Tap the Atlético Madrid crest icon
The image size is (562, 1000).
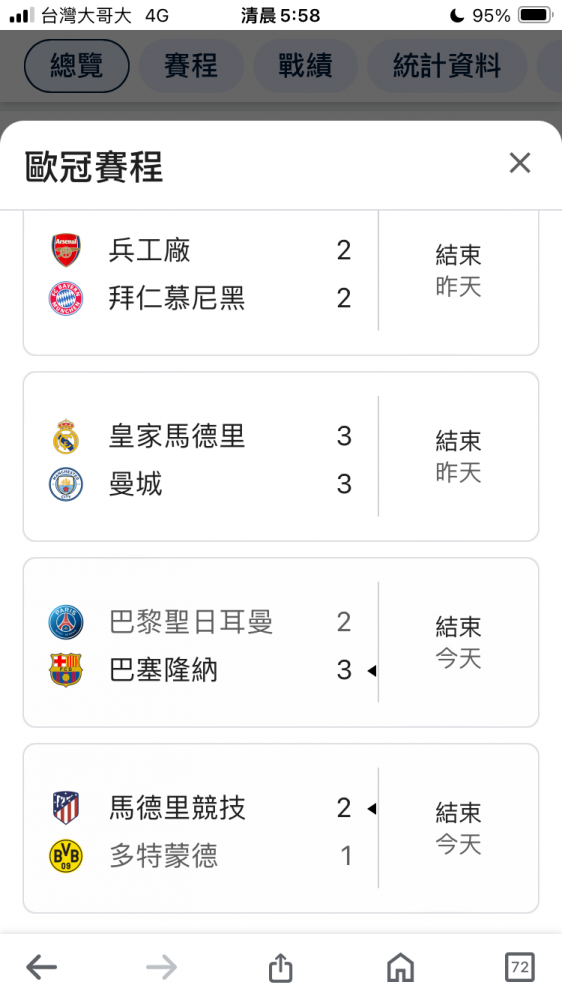pyautogui.click(x=66, y=808)
